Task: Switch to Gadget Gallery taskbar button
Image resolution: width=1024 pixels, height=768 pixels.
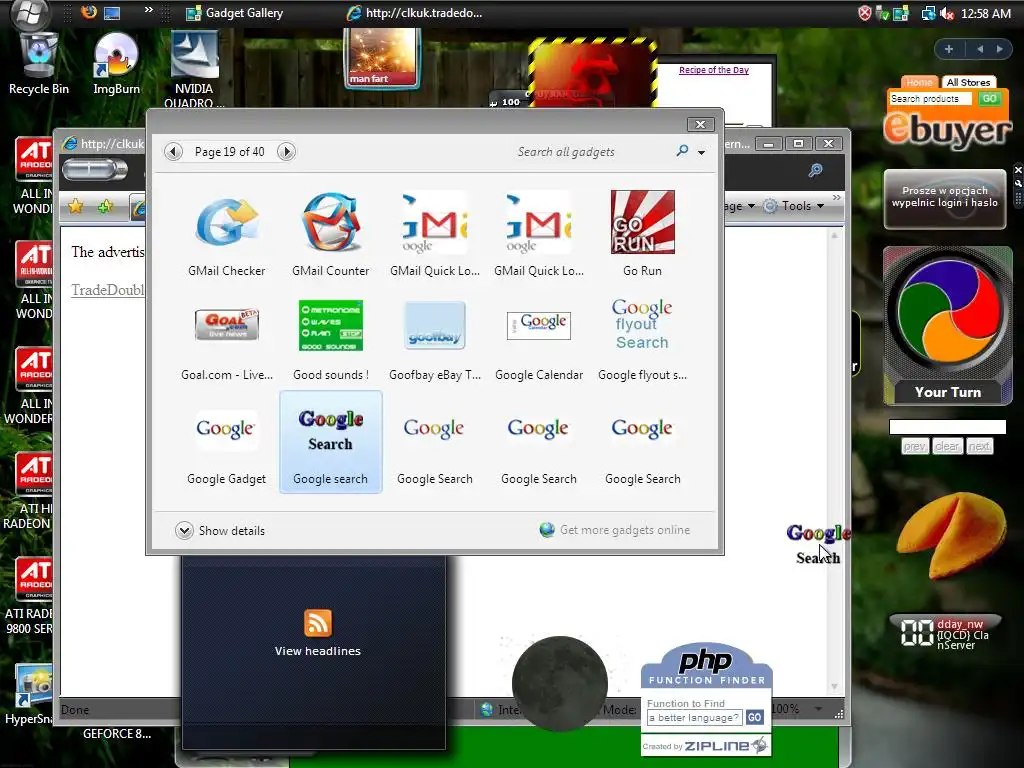Action: (235, 13)
